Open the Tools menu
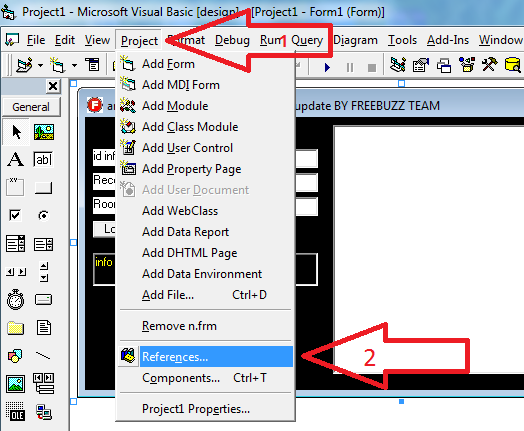 click(402, 40)
